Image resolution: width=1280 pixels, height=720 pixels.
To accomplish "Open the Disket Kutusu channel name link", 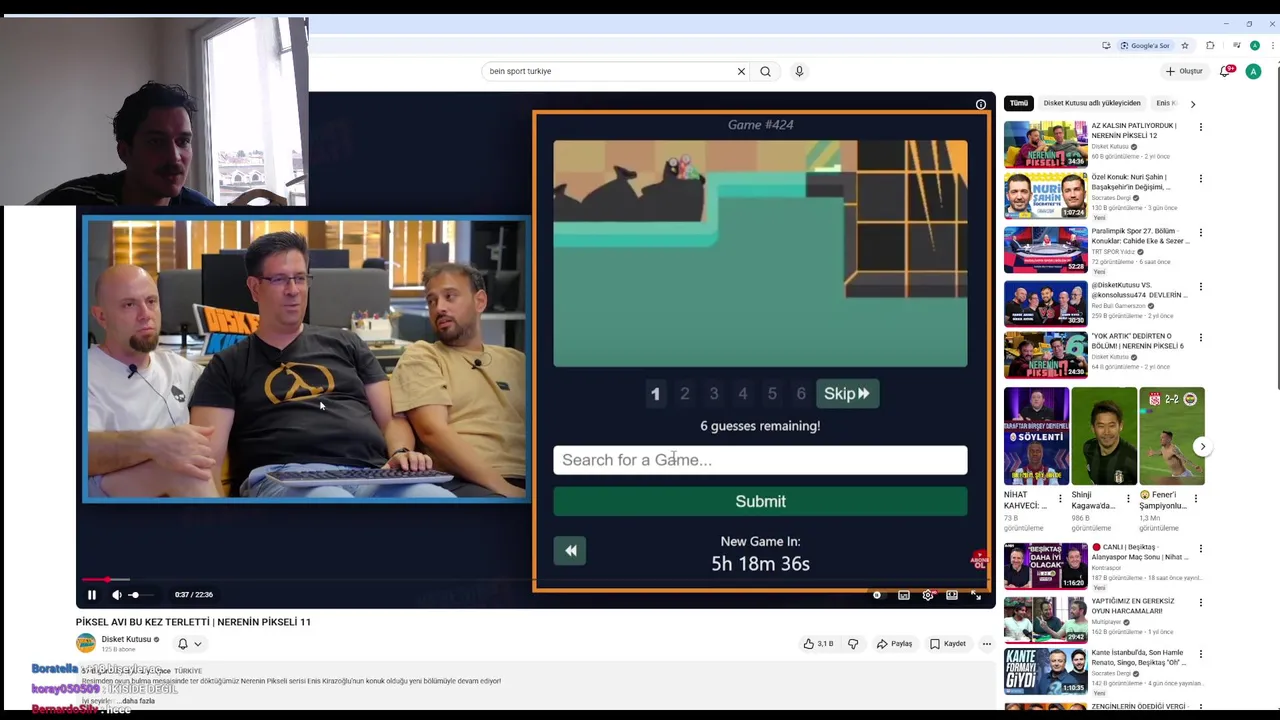I will point(126,639).
